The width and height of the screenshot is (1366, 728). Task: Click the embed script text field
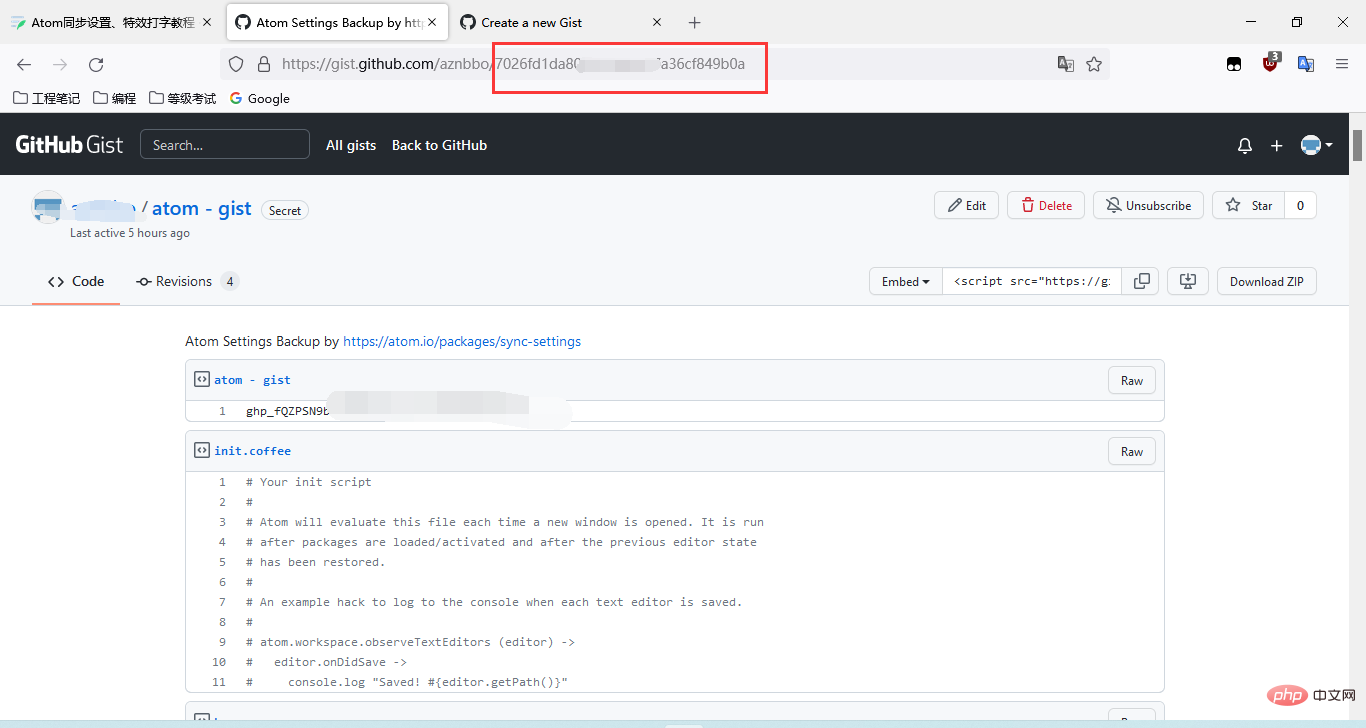(x=1032, y=282)
